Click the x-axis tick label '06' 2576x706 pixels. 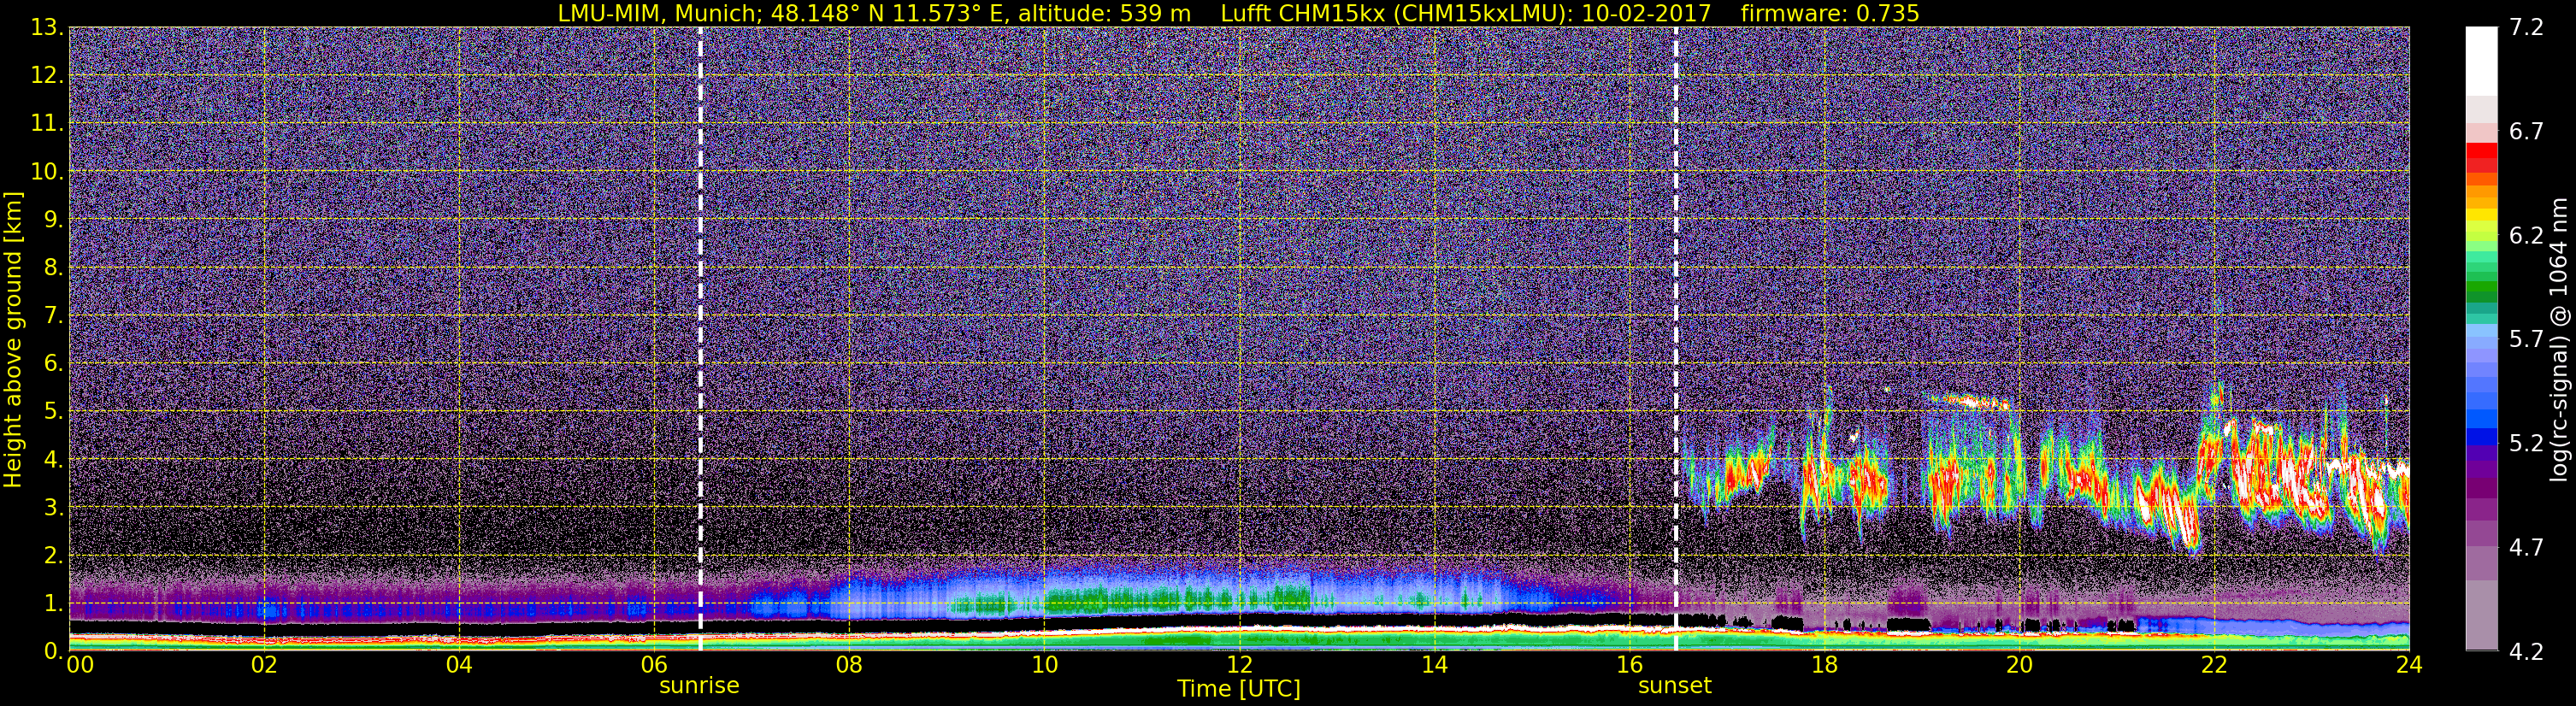(x=654, y=666)
